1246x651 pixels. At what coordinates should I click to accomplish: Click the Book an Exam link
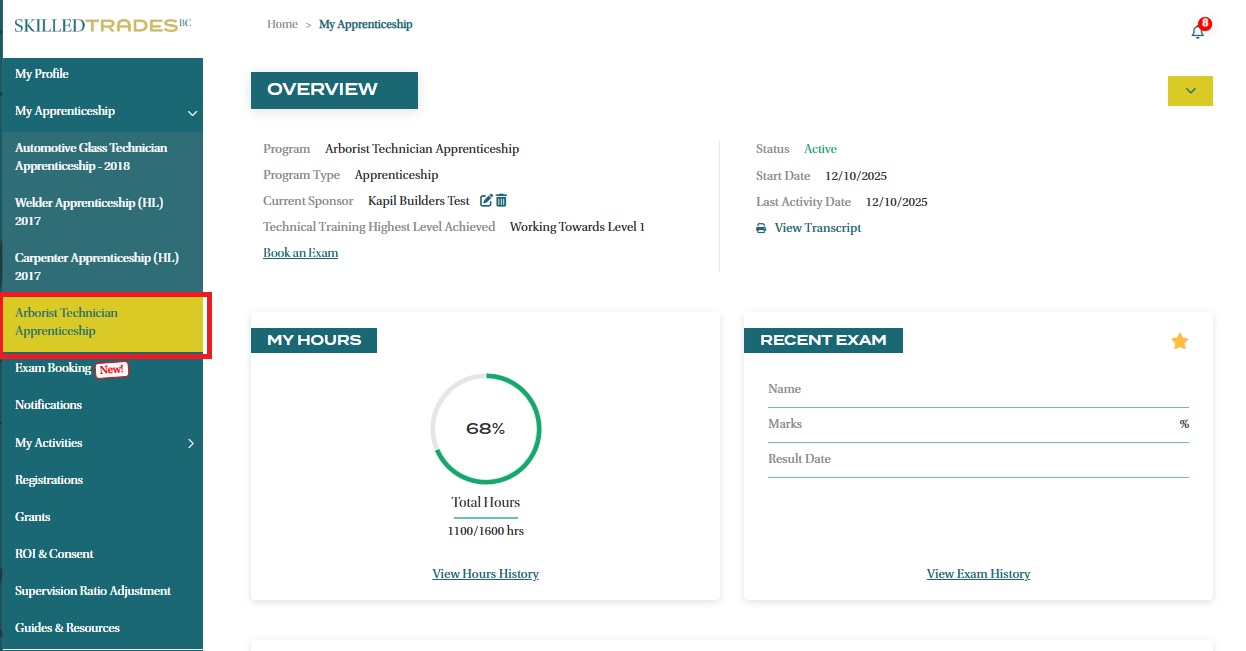coord(300,253)
